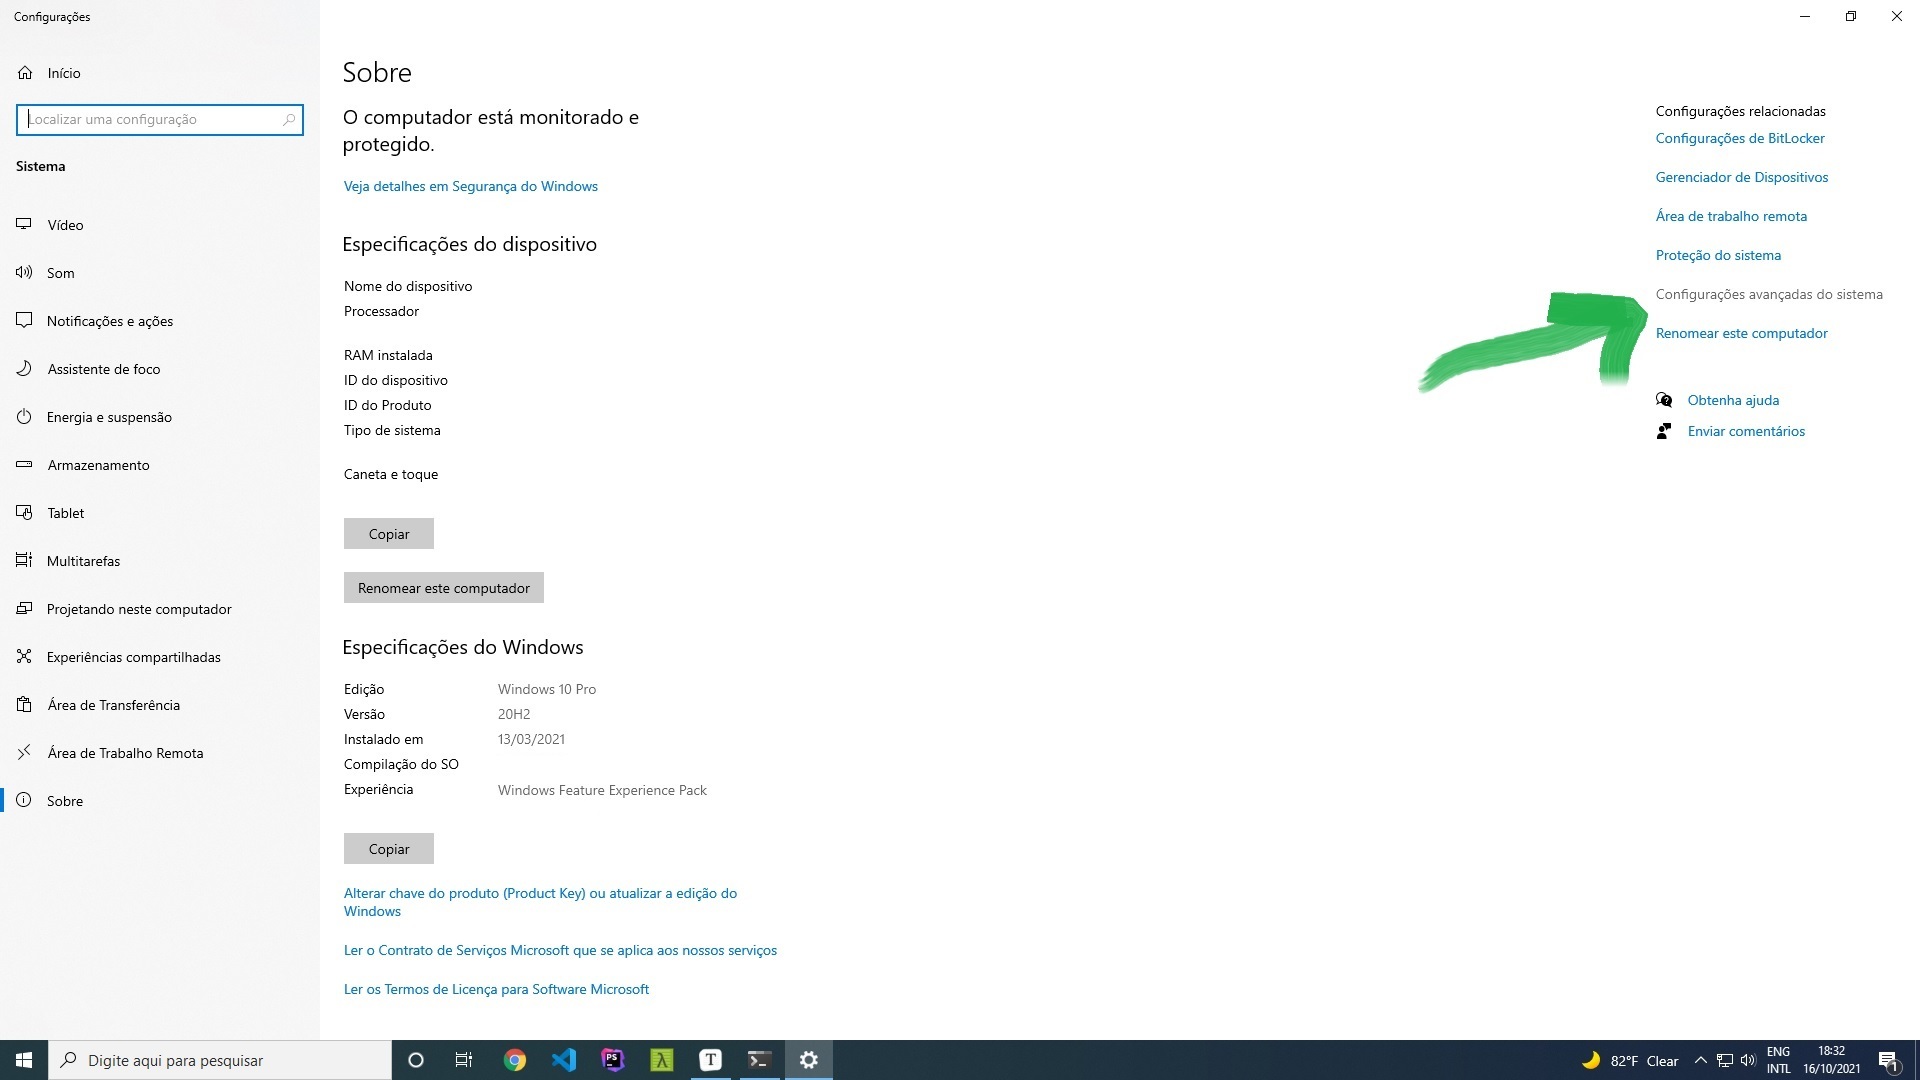Open Energia e suspensão settings

click(x=109, y=417)
